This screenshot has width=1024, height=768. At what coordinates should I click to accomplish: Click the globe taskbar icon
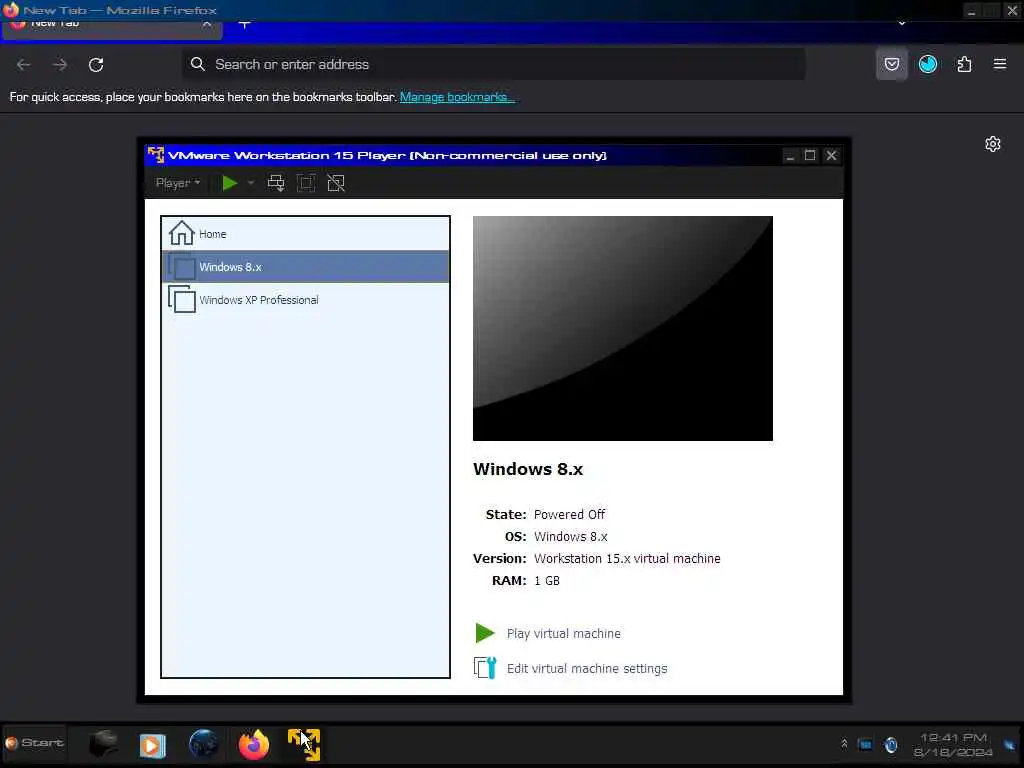203,744
